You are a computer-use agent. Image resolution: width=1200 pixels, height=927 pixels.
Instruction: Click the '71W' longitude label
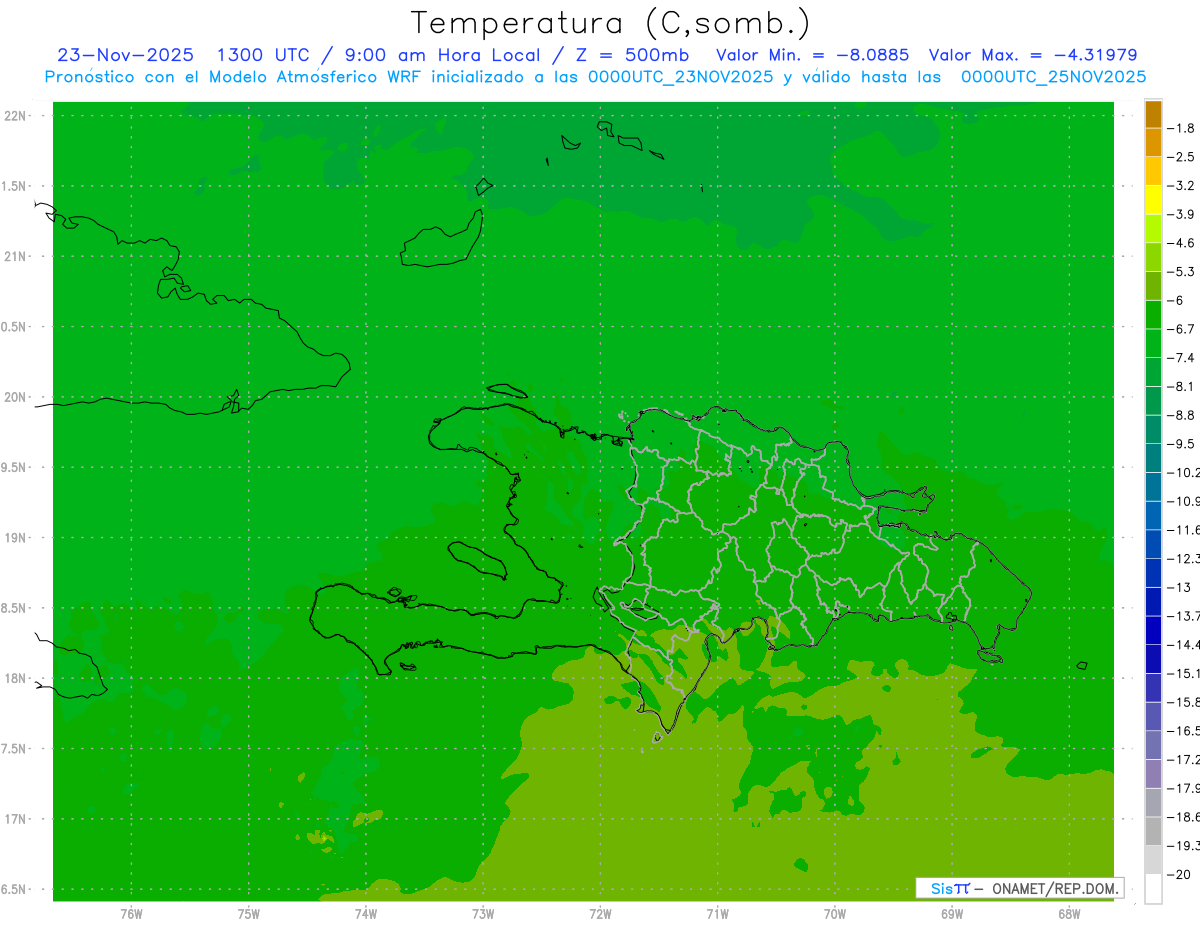tap(717, 913)
